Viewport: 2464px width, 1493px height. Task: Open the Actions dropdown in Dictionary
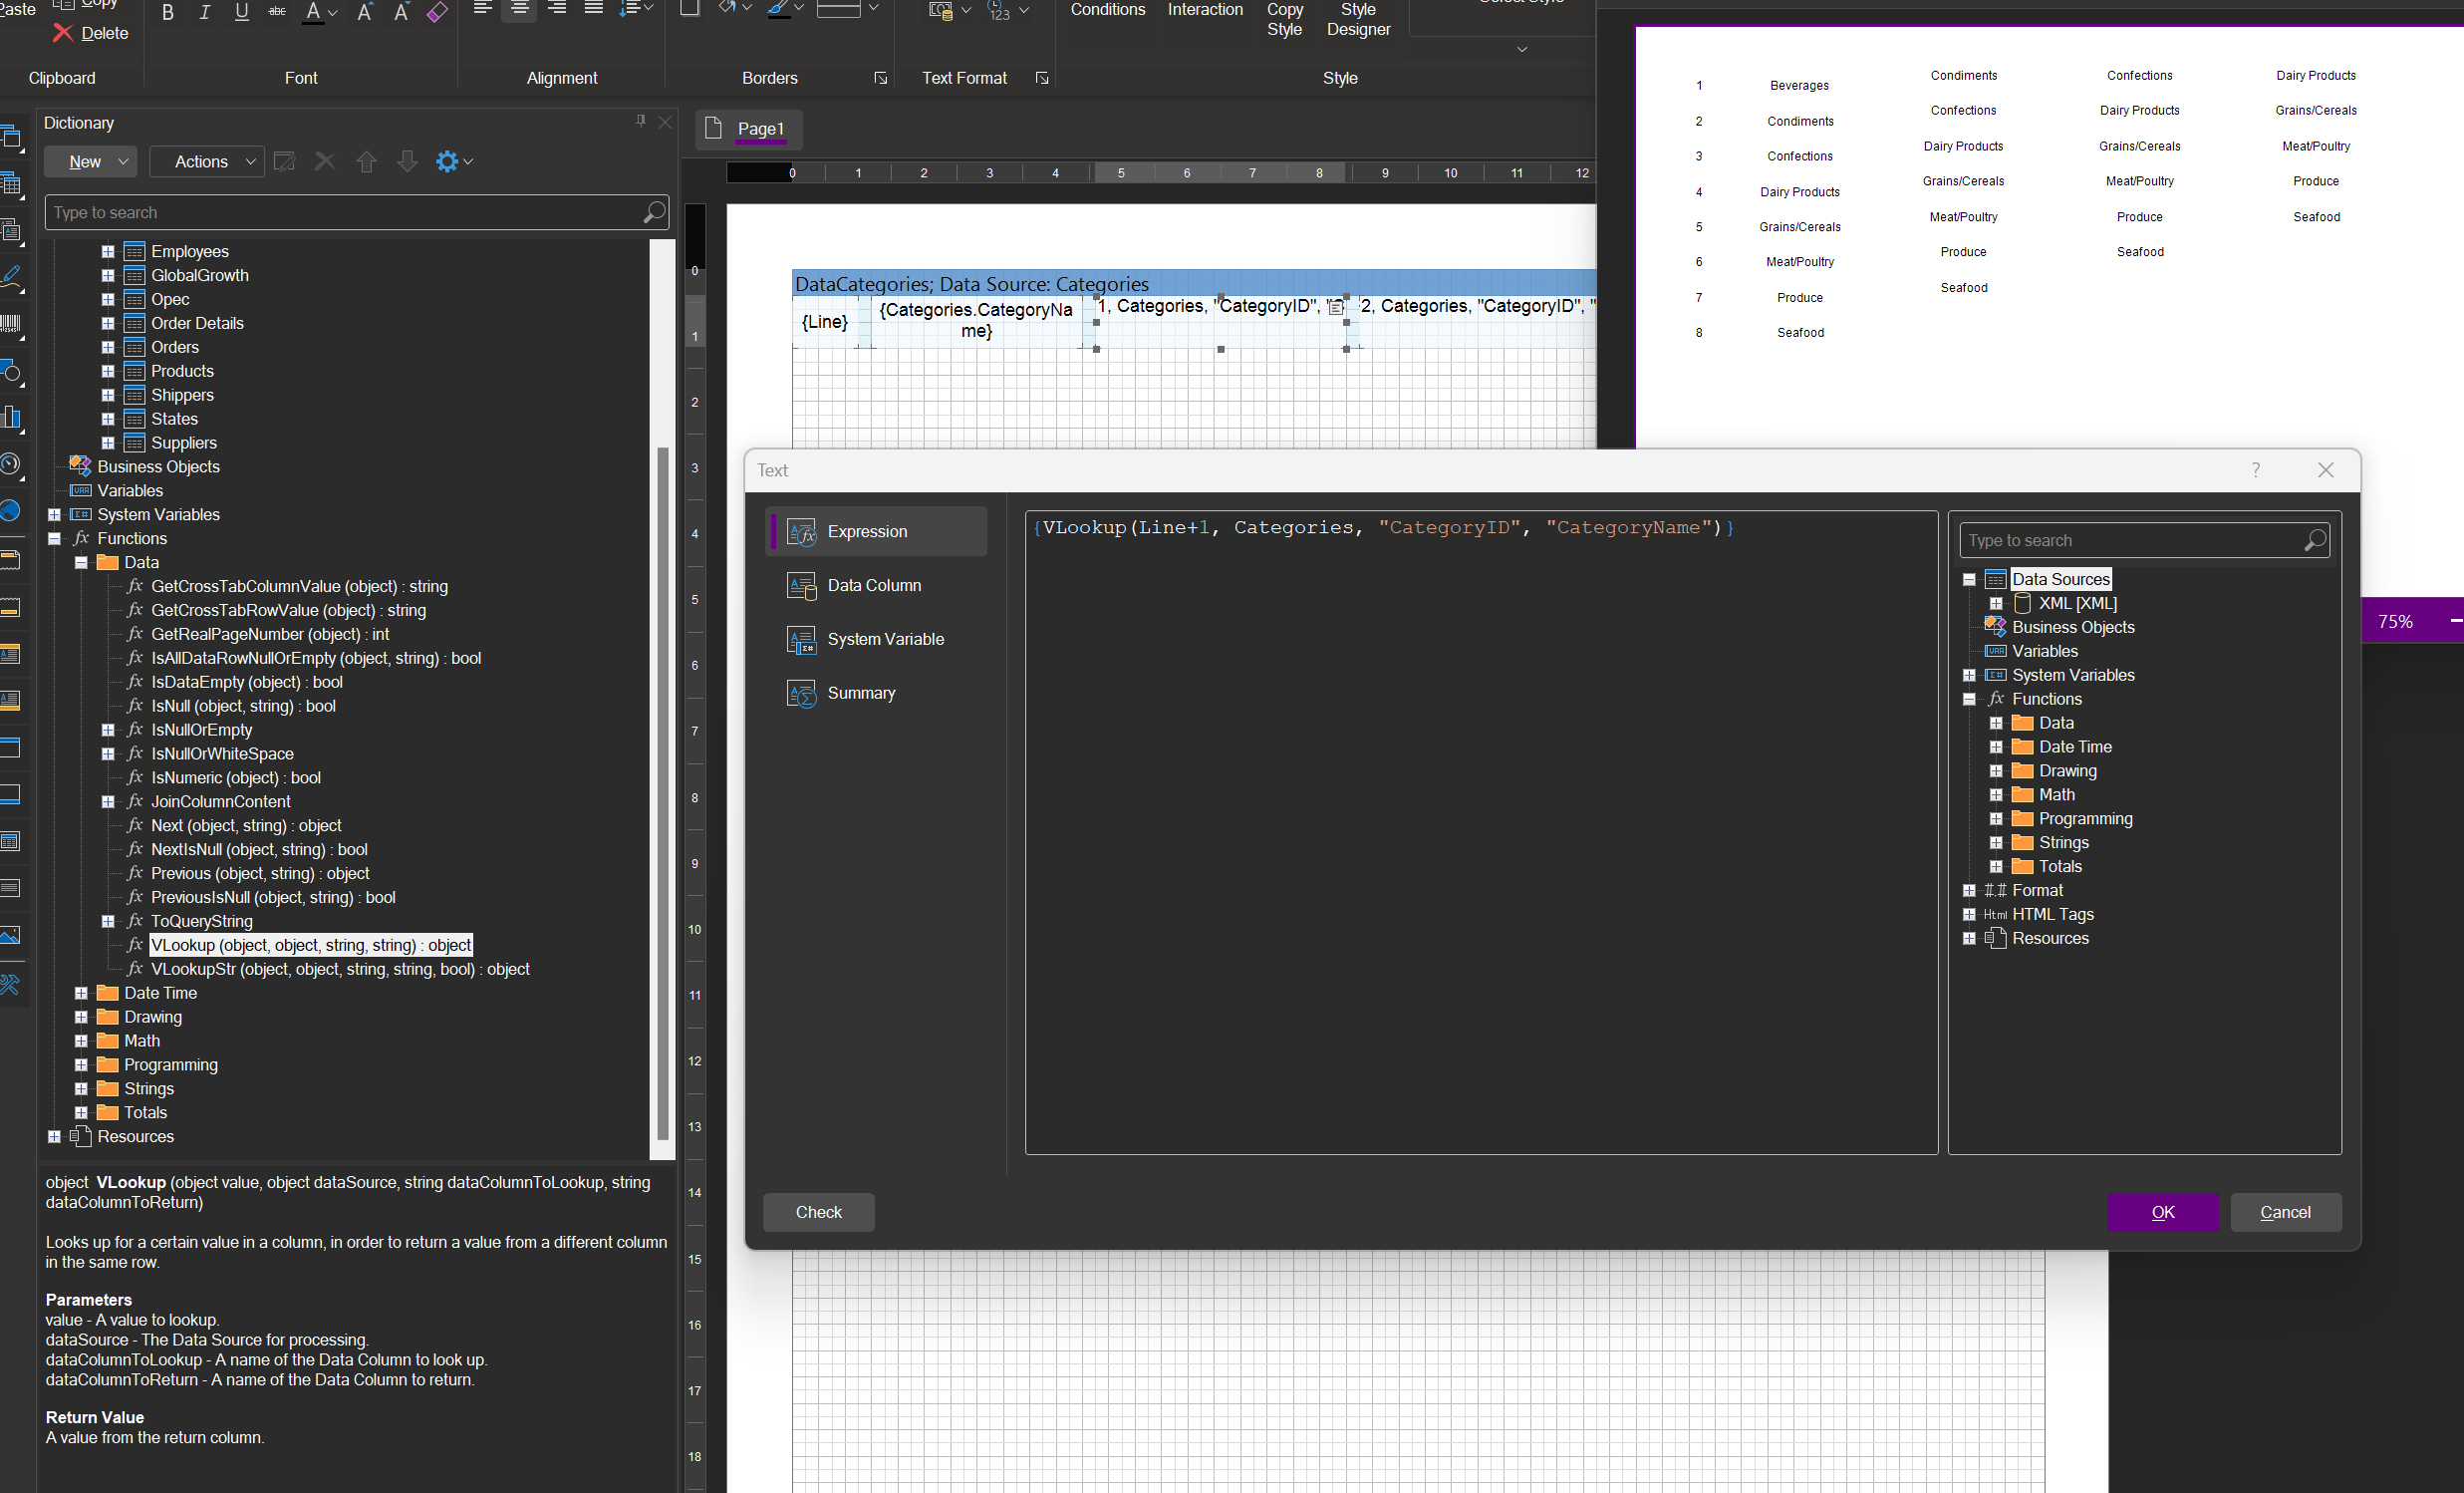(x=208, y=161)
